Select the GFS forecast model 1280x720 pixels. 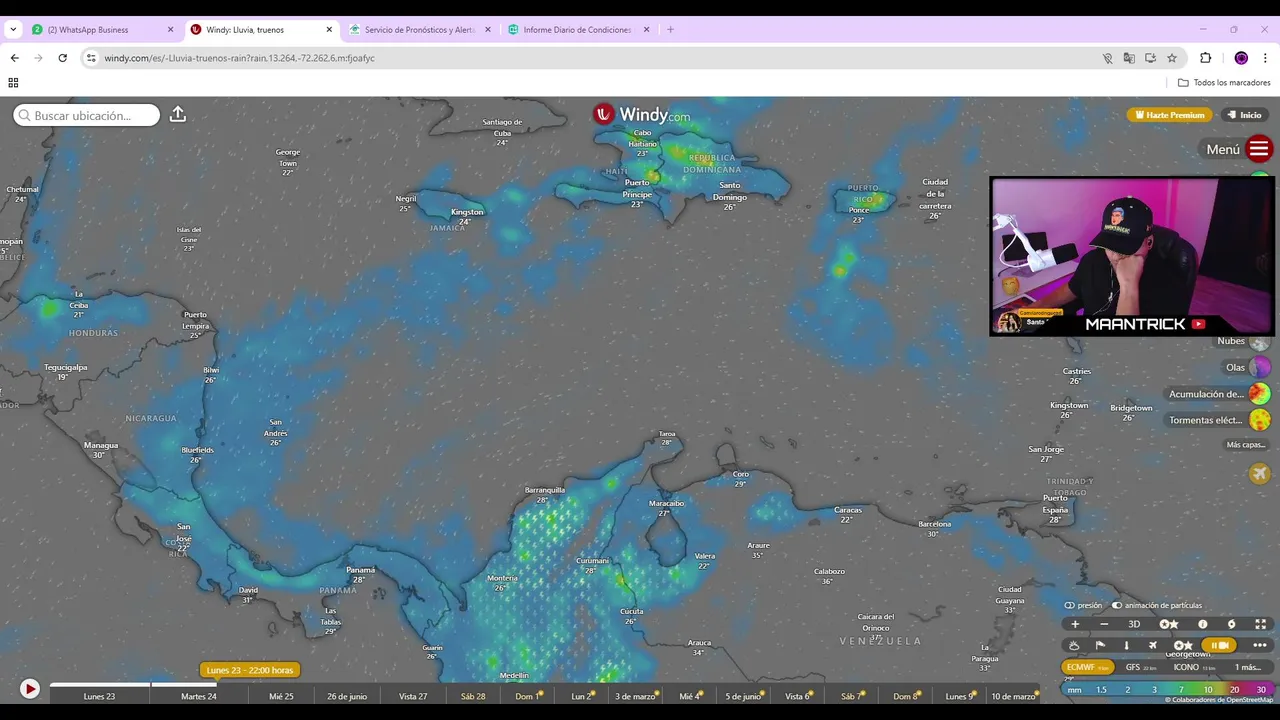coord(1141,667)
